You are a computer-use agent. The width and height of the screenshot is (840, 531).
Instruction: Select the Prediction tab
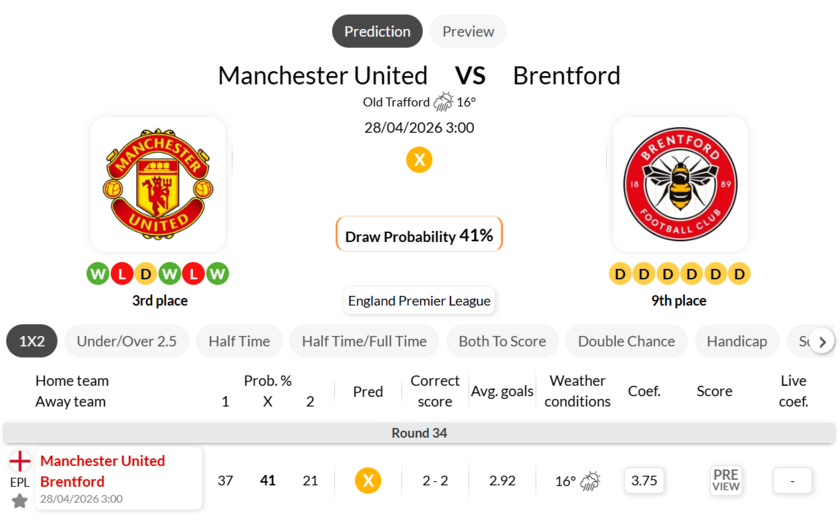click(377, 31)
